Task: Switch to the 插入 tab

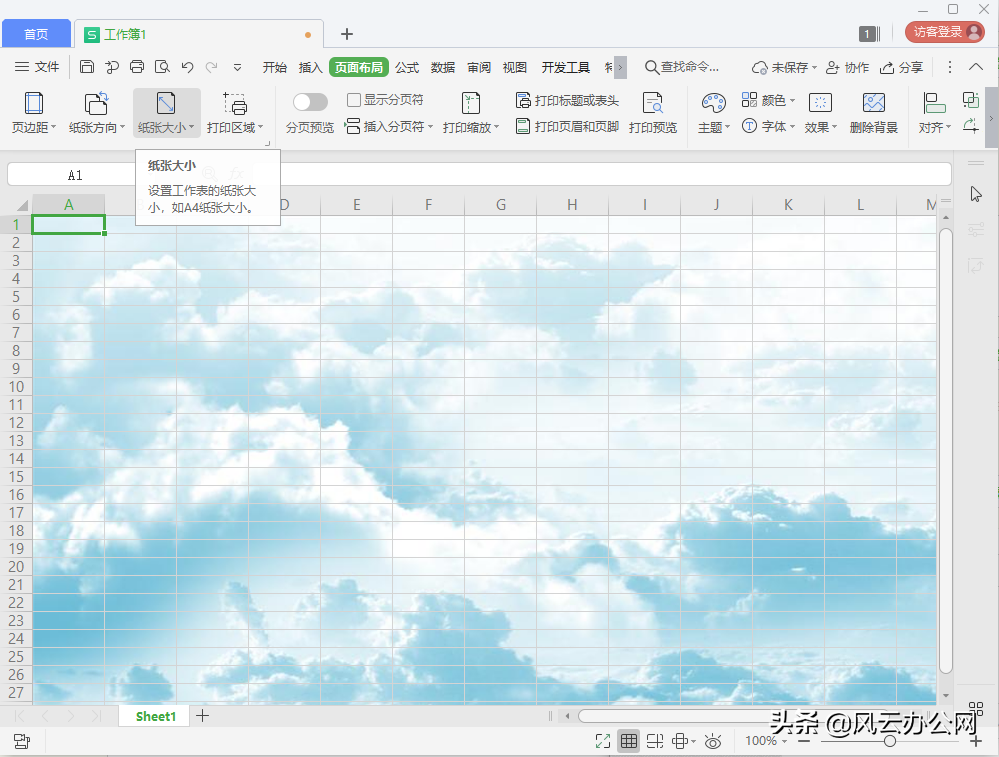Action: click(x=310, y=67)
